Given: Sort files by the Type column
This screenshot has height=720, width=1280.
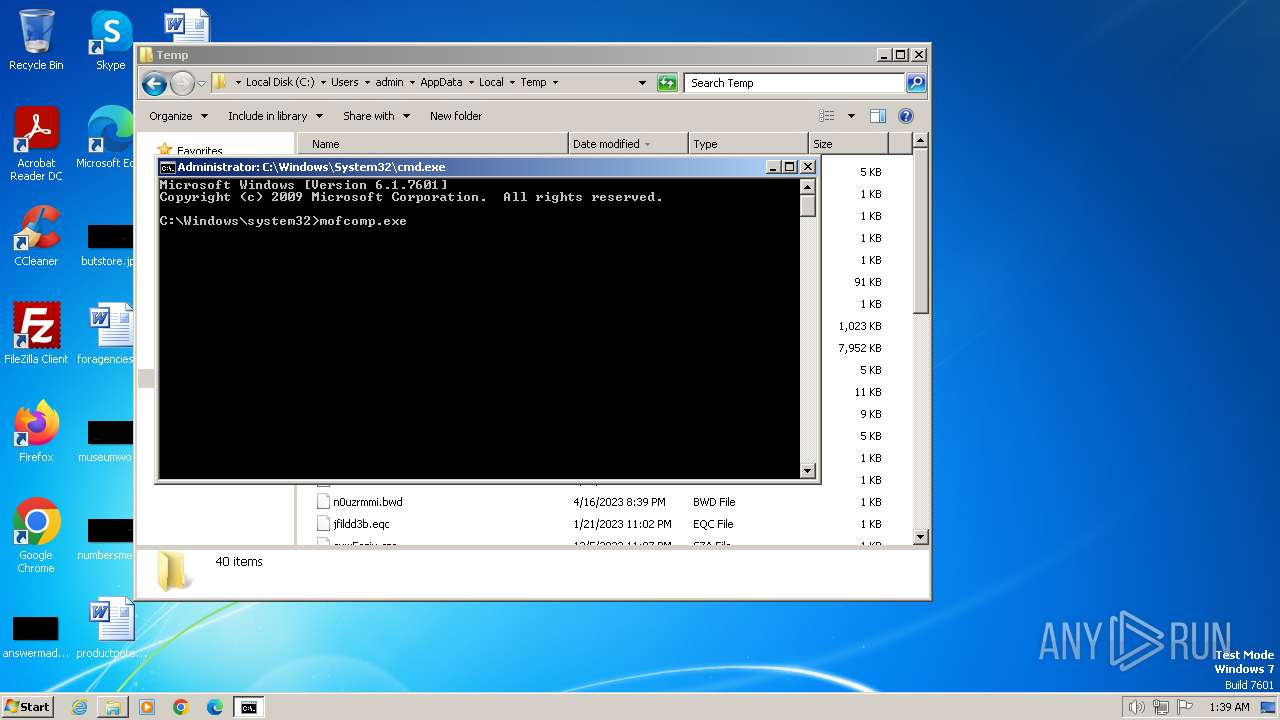Looking at the screenshot, I should 748,144.
